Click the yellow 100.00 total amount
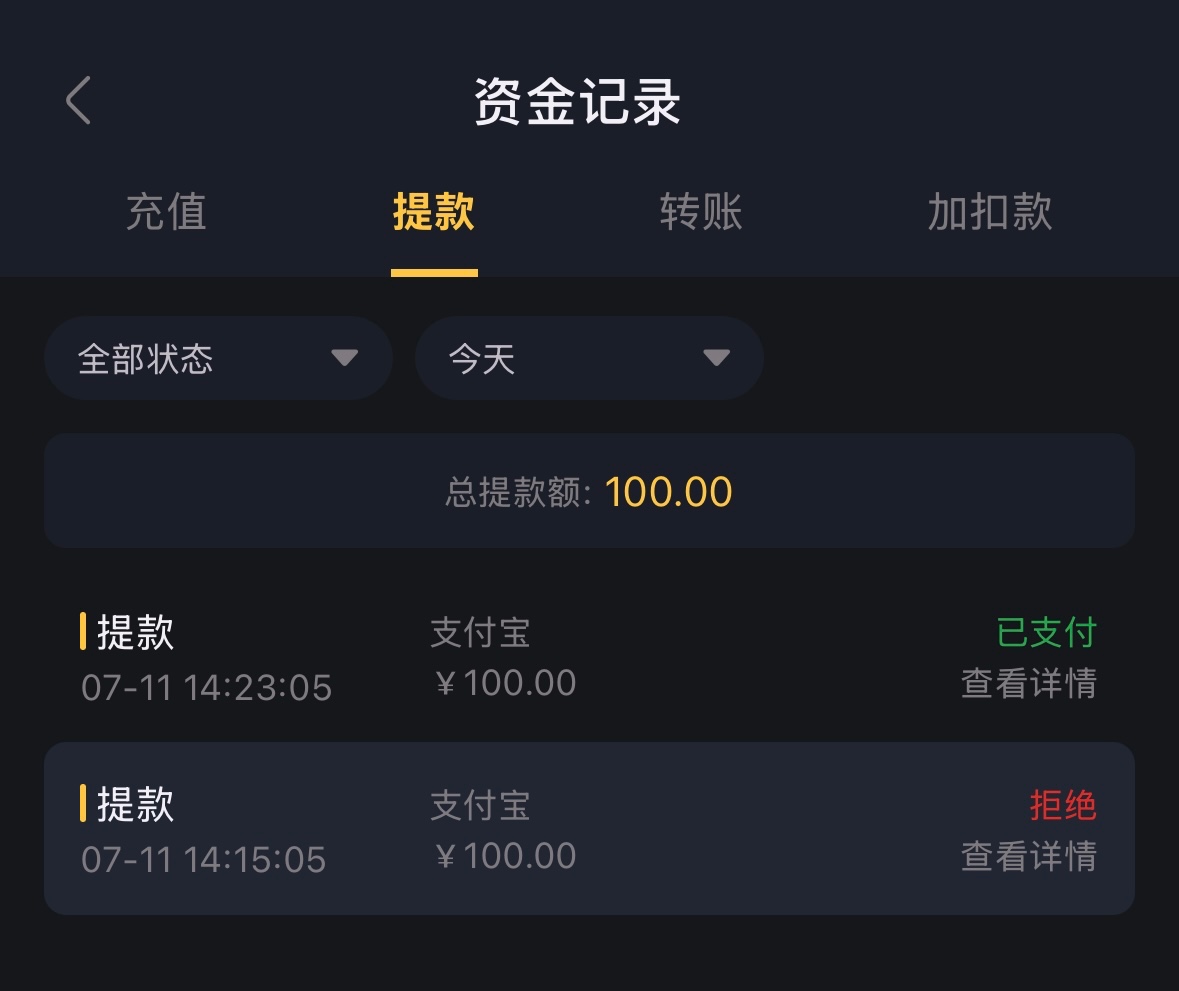Viewport: 1179px width, 991px height. 669,492
